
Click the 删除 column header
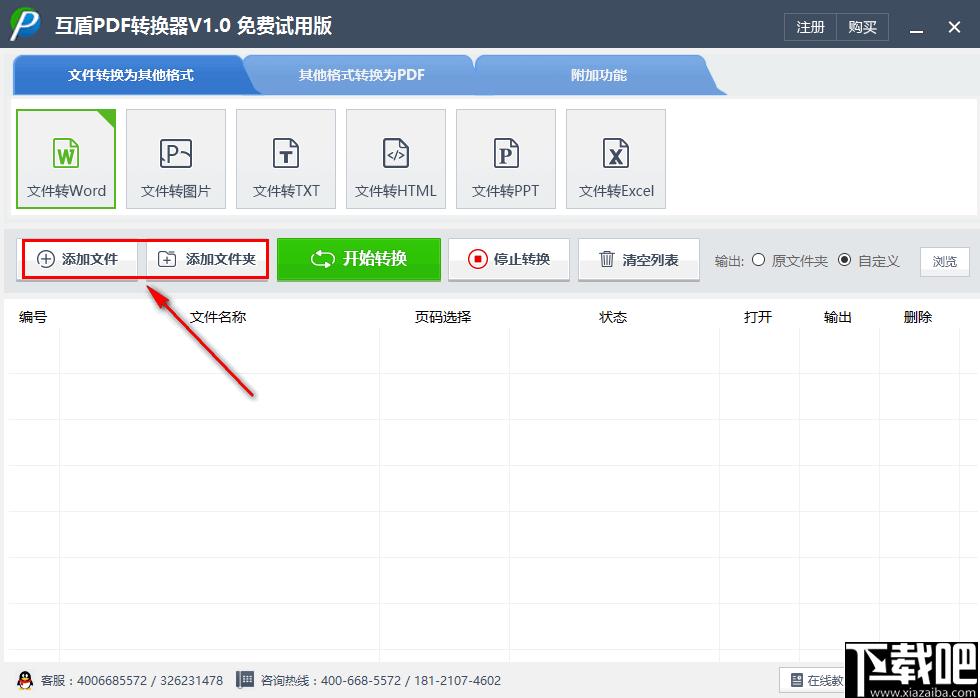[918, 317]
